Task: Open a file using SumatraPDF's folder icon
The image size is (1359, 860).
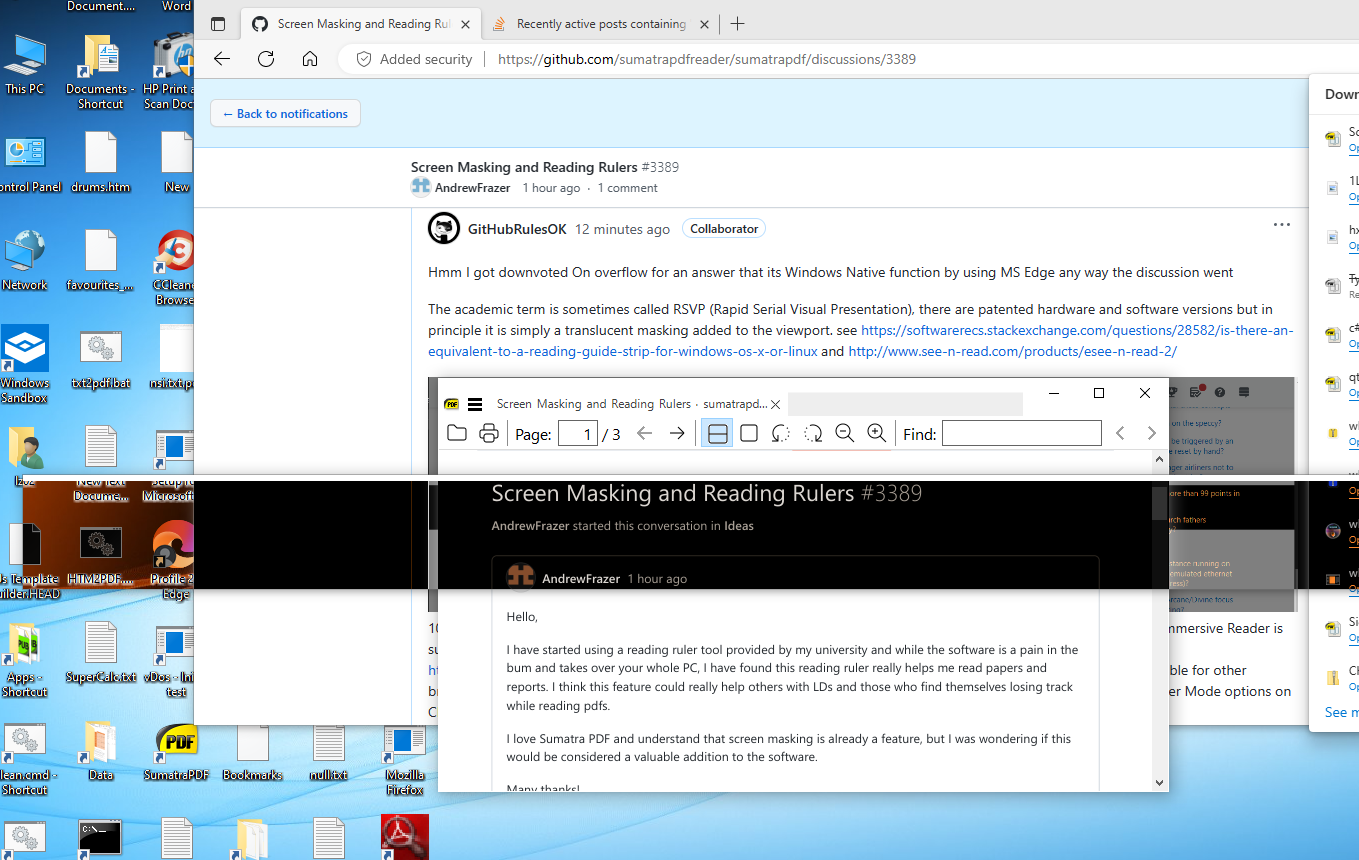Action: click(x=457, y=433)
